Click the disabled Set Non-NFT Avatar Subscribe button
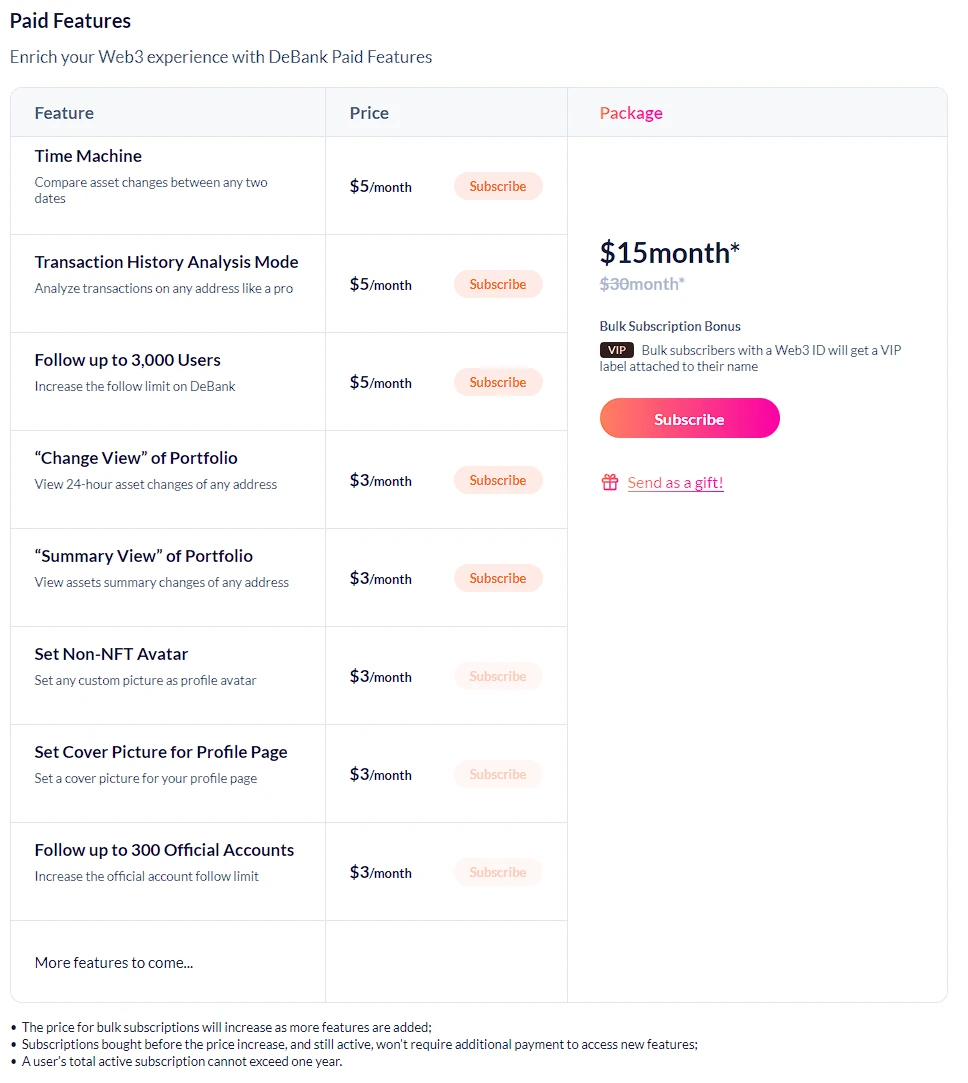Image resolution: width=968 pixels, height=1083 pixels. tap(497, 676)
